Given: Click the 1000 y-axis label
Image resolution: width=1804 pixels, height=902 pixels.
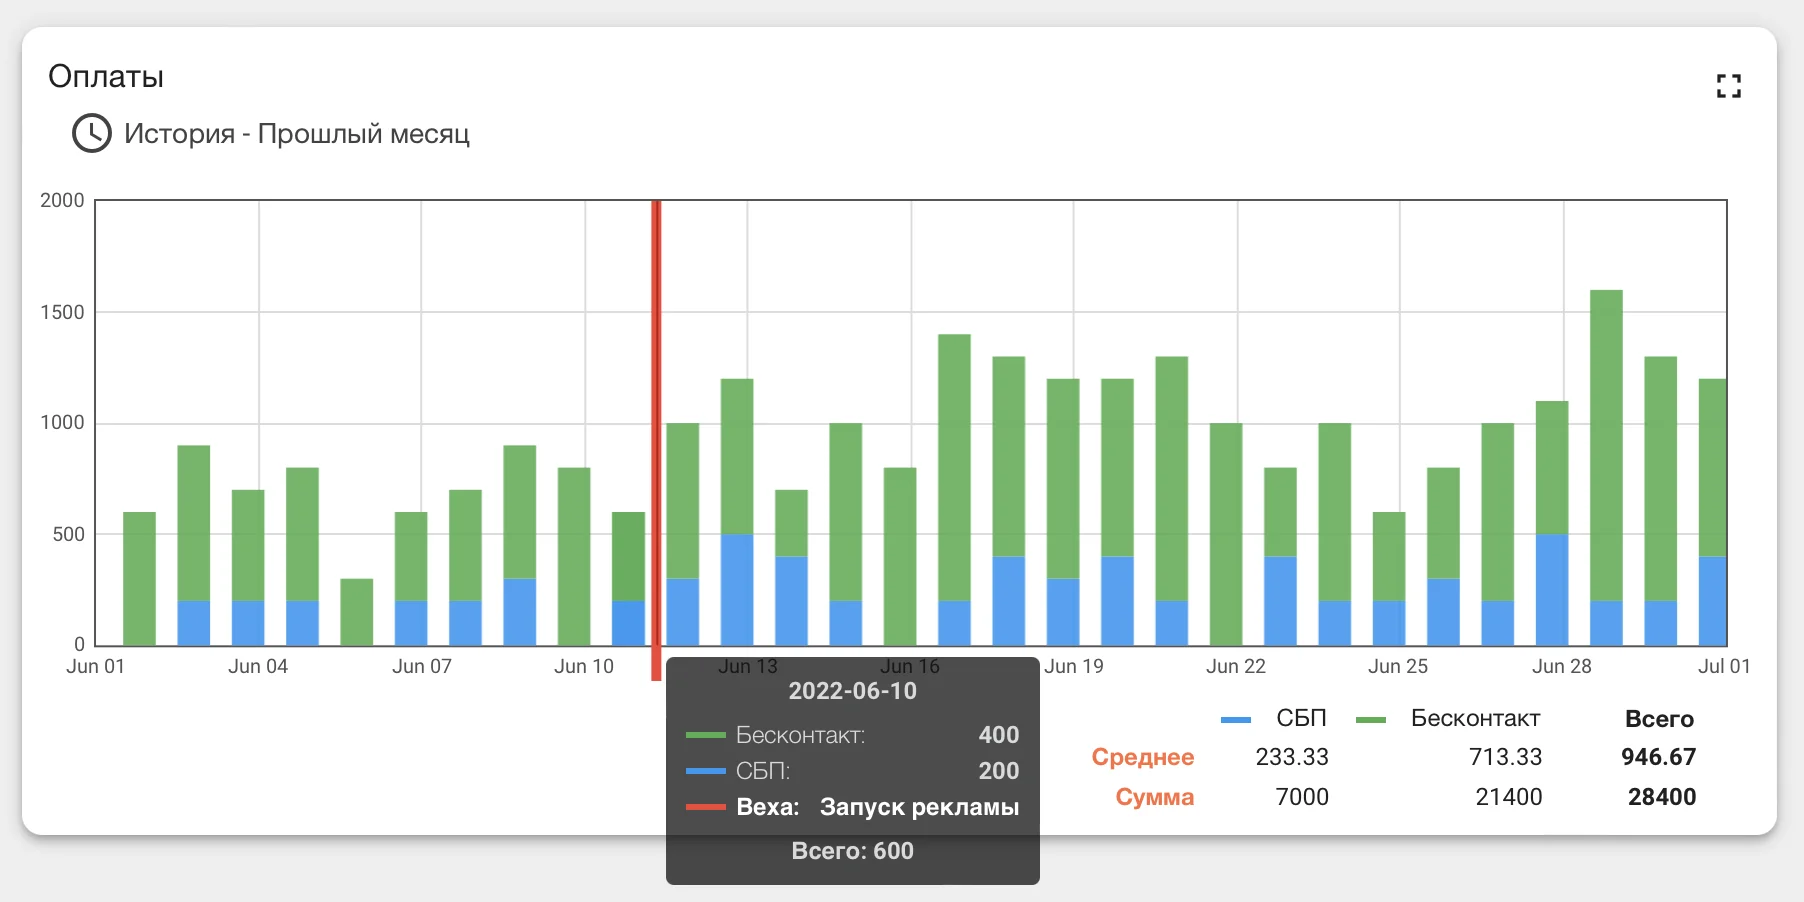Looking at the screenshot, I should click(62, 422).
